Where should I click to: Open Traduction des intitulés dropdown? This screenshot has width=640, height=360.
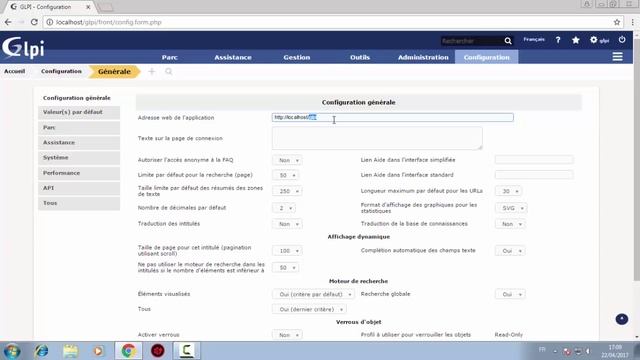[287, 224]
